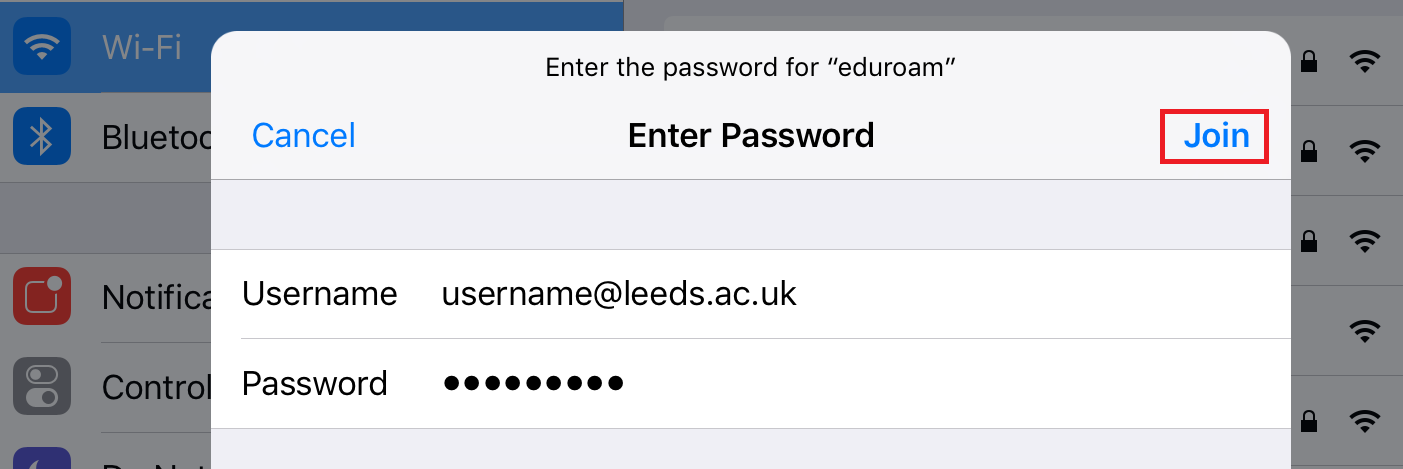This screenshot has height=469, width=1403.
Task: Select the Notifications label in settings sidebar
Action: tap(157, 297)
